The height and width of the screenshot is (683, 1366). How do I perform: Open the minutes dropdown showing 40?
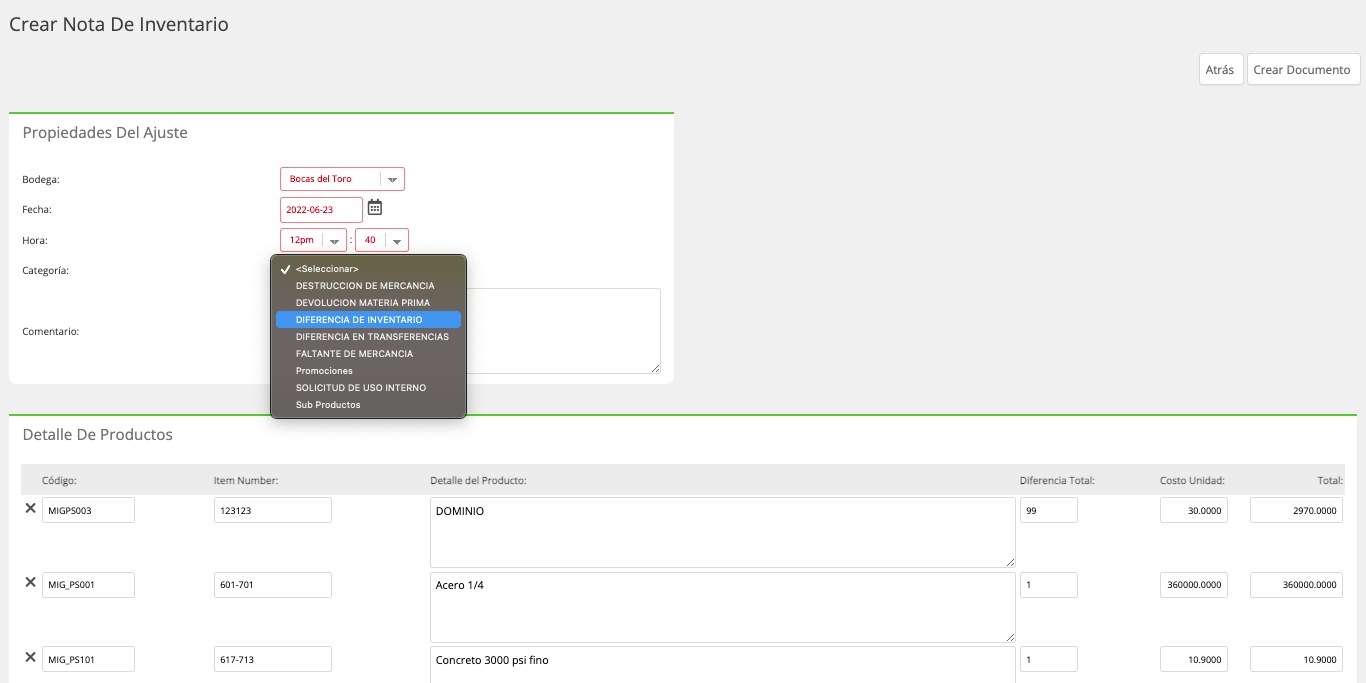pos(382,240)
